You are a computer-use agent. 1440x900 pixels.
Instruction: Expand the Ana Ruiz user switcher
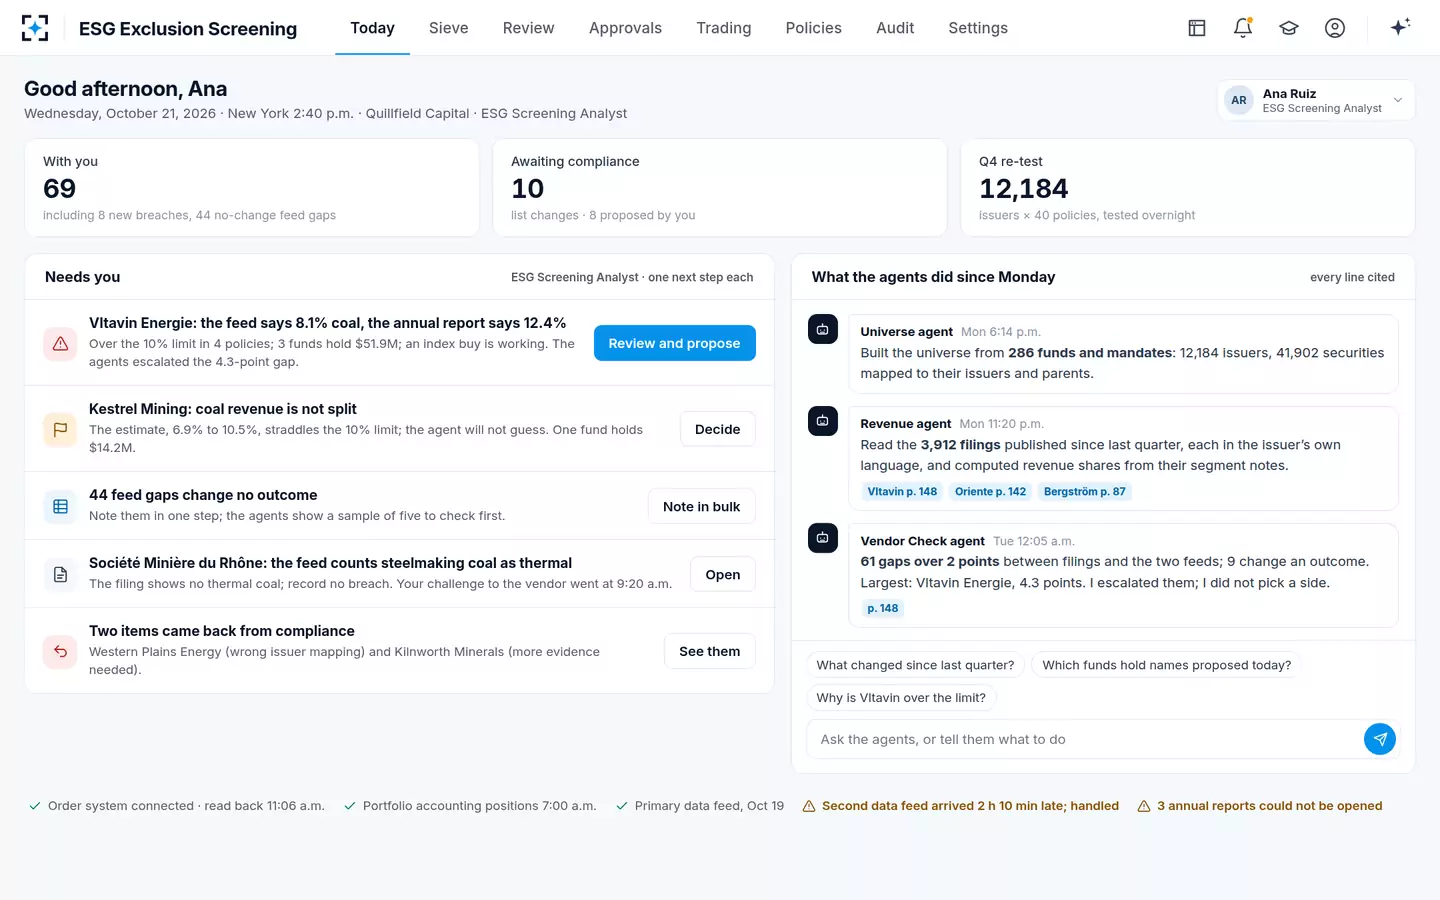pos(1316,100)
